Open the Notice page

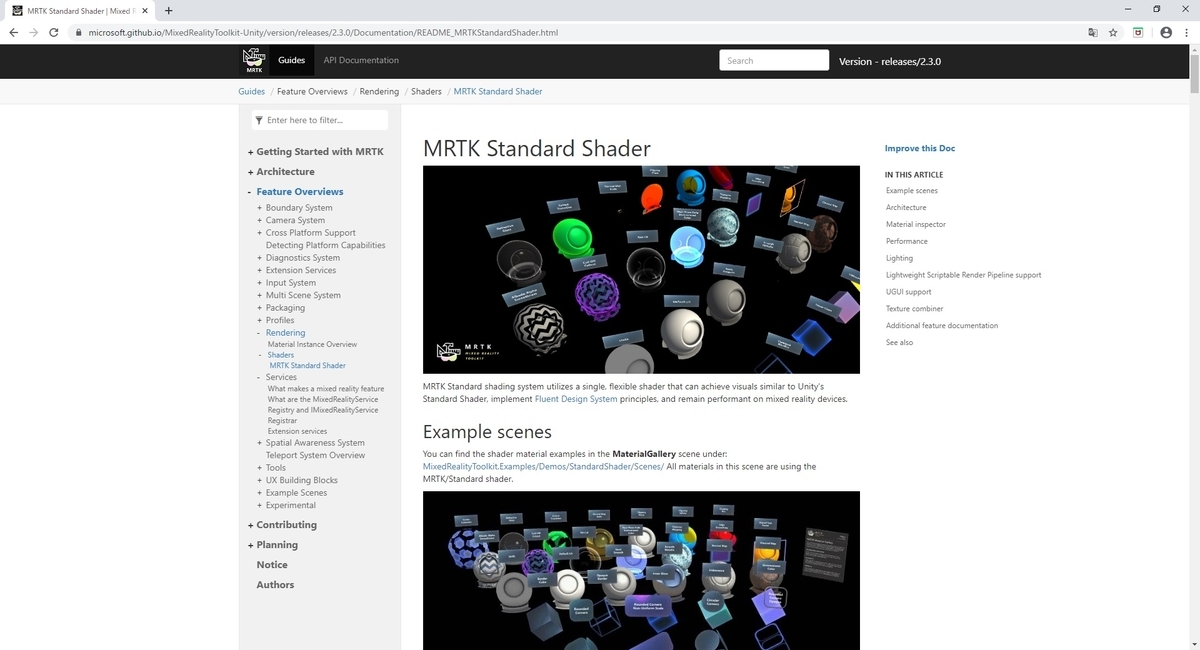(272, 565)
